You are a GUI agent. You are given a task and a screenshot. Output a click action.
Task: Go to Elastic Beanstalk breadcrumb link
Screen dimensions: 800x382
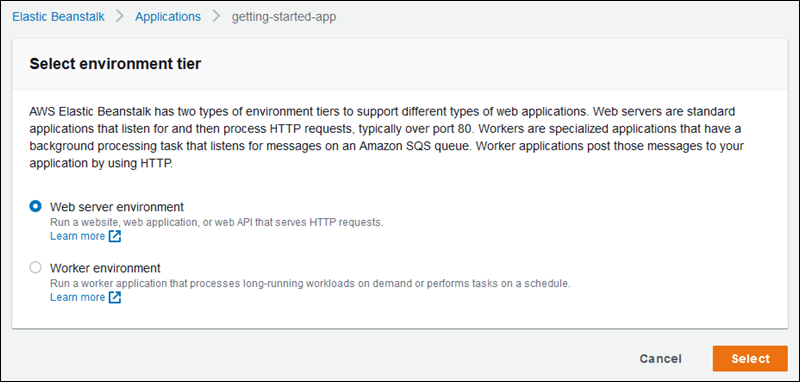click(x=59, y=16)
